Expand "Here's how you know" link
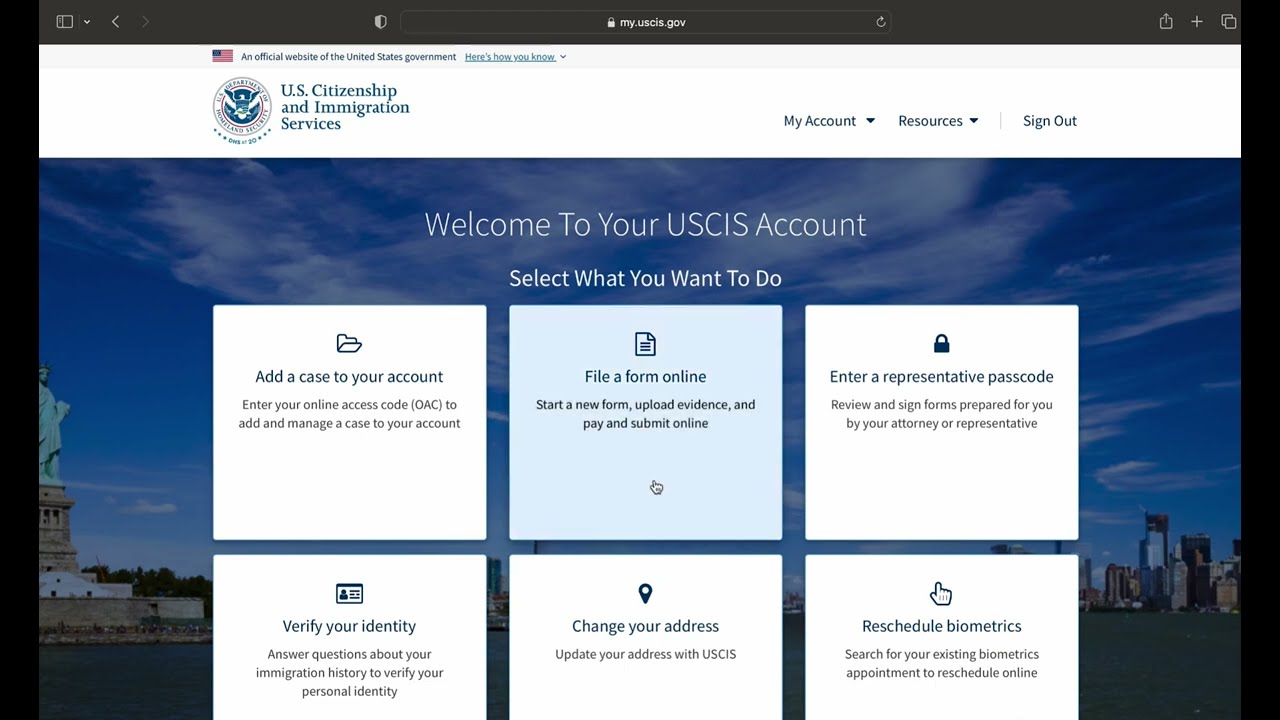1280x720 pixels. click(x=515, y=57)
